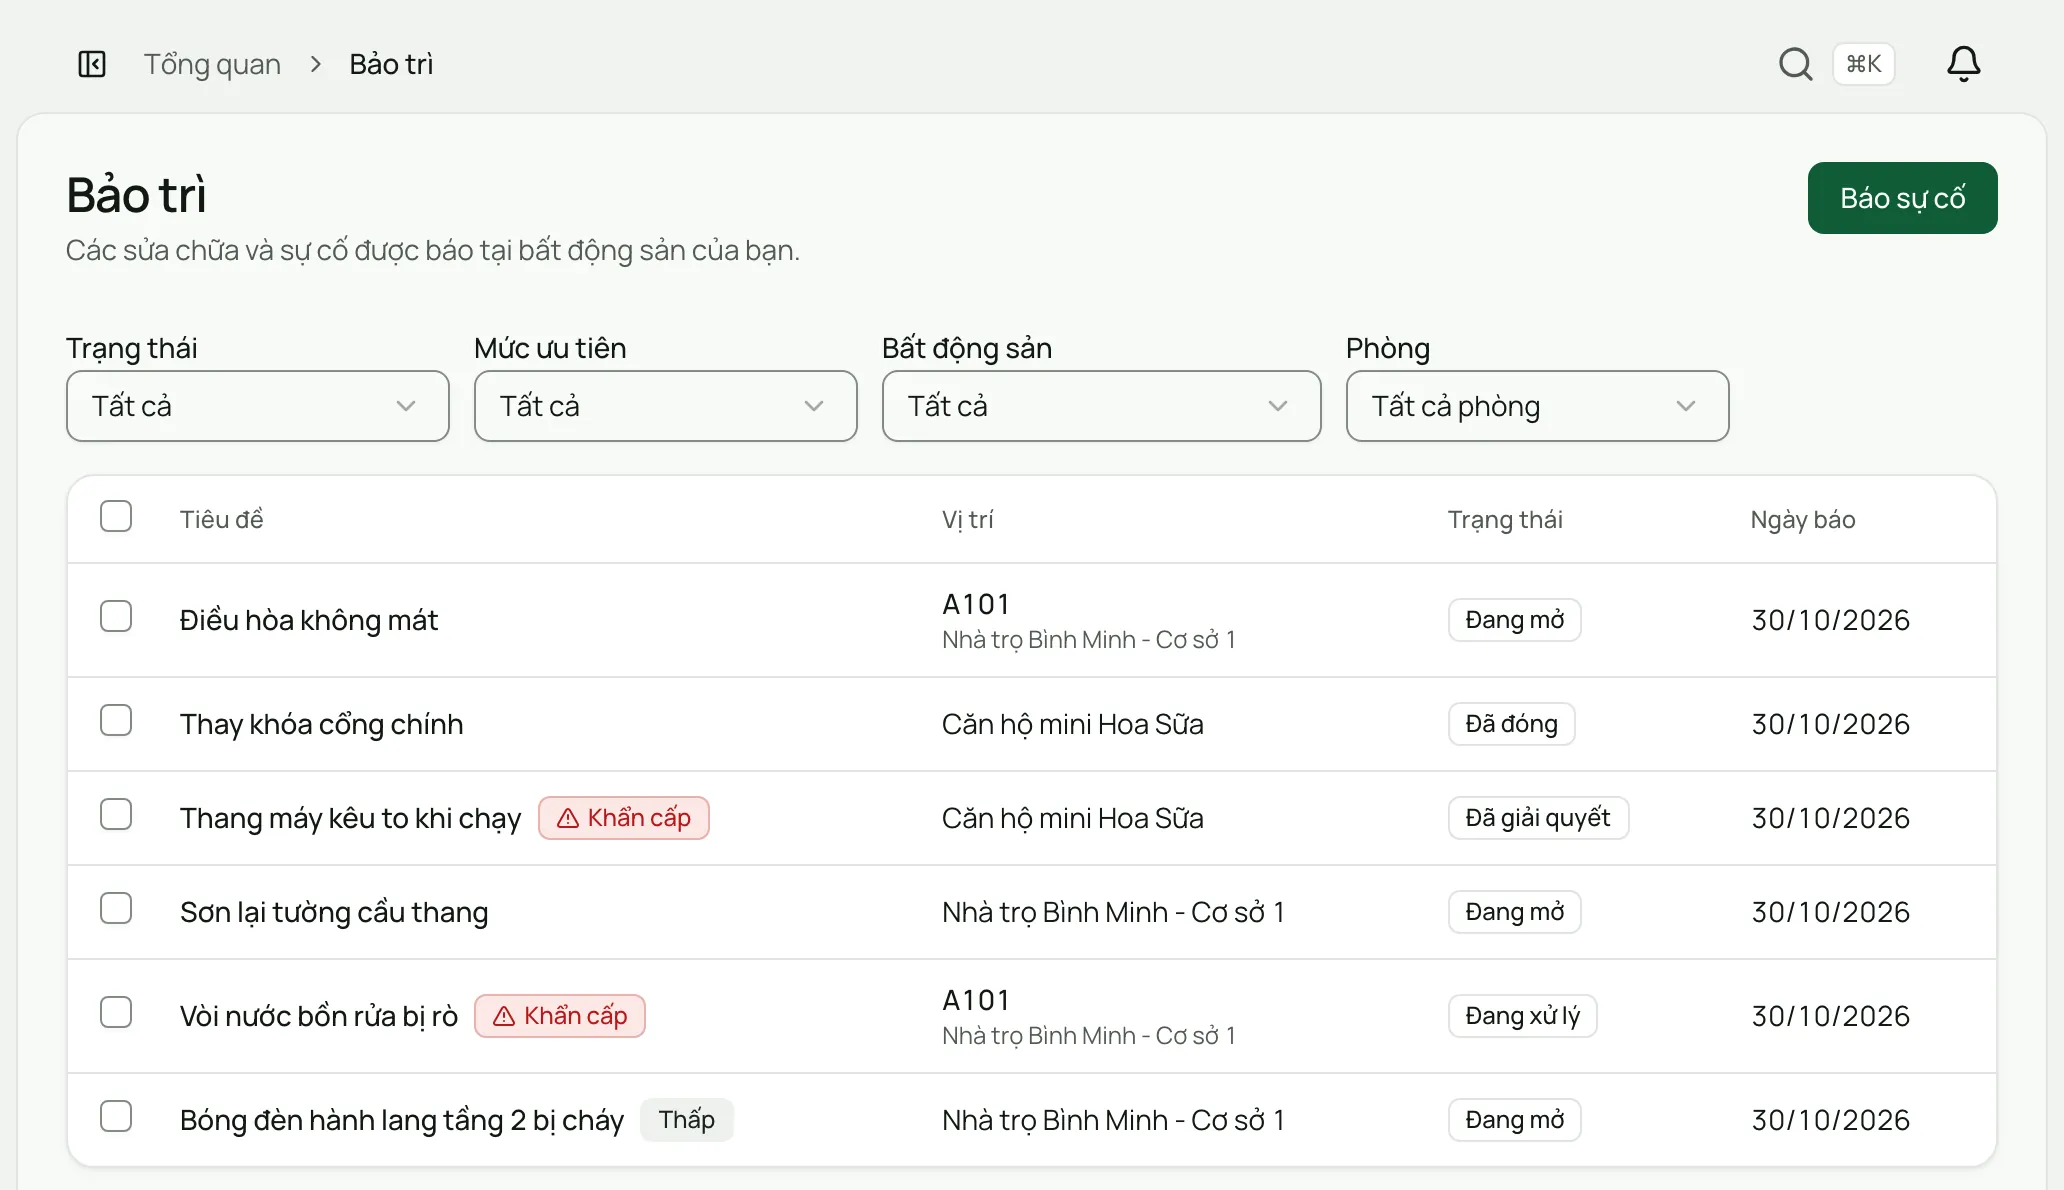2064x1190 pixels.
Task: Expand the Tất cả phòng dropdown
Action: tap(1538, 406)
